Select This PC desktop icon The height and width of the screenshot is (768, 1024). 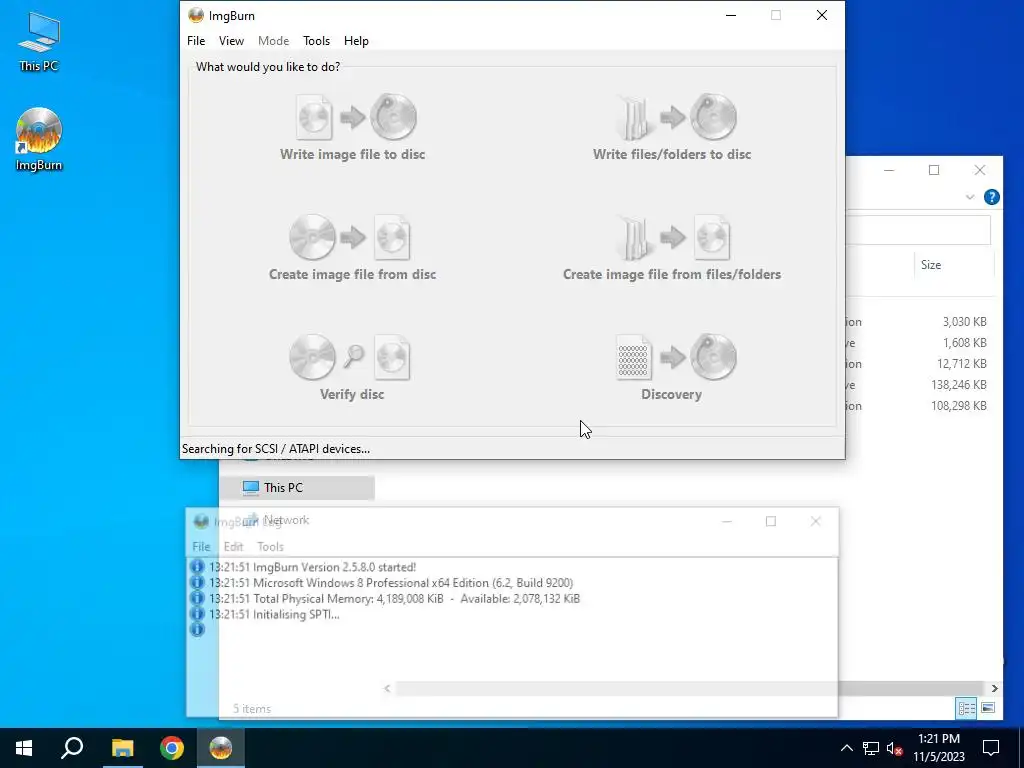39,41
